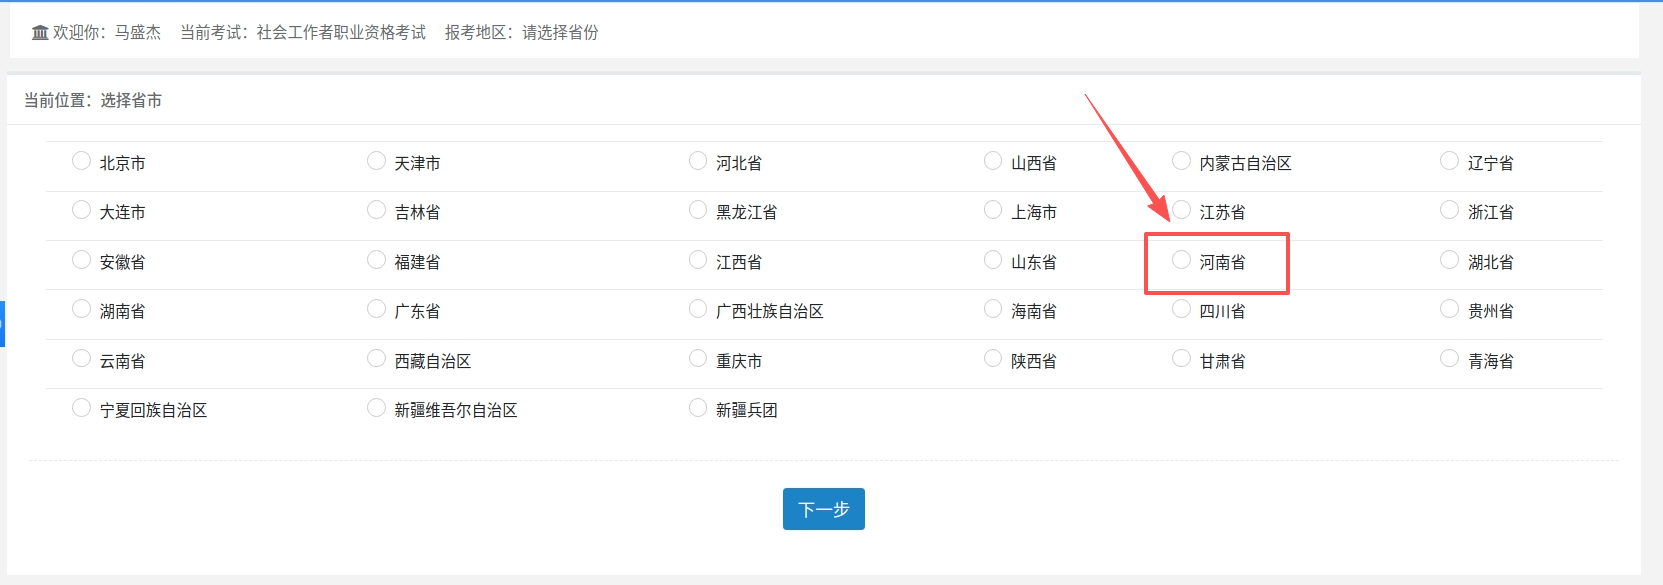1663x585 pixels.
Task: Select the 新疆兵团 option
Action: pyautogui.click(x=698, y=408)
